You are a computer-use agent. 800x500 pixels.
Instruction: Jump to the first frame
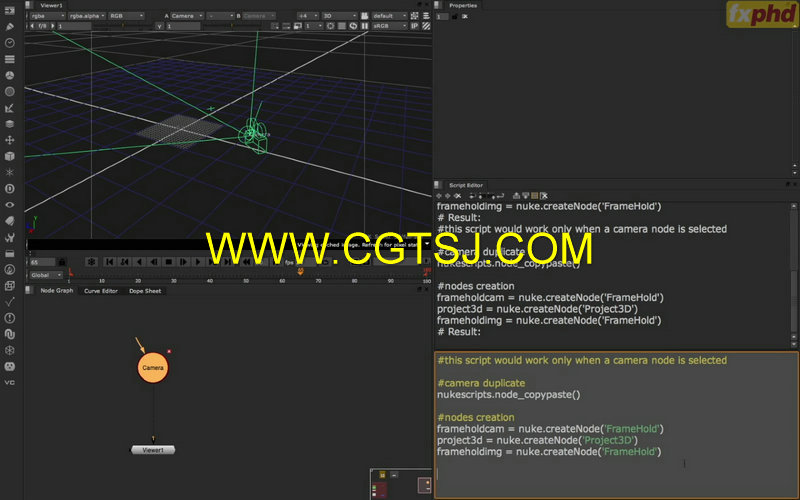(109, 262)
